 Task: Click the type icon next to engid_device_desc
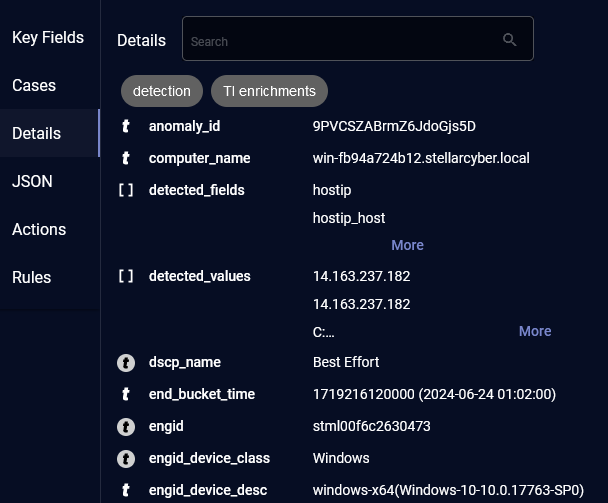126,491
